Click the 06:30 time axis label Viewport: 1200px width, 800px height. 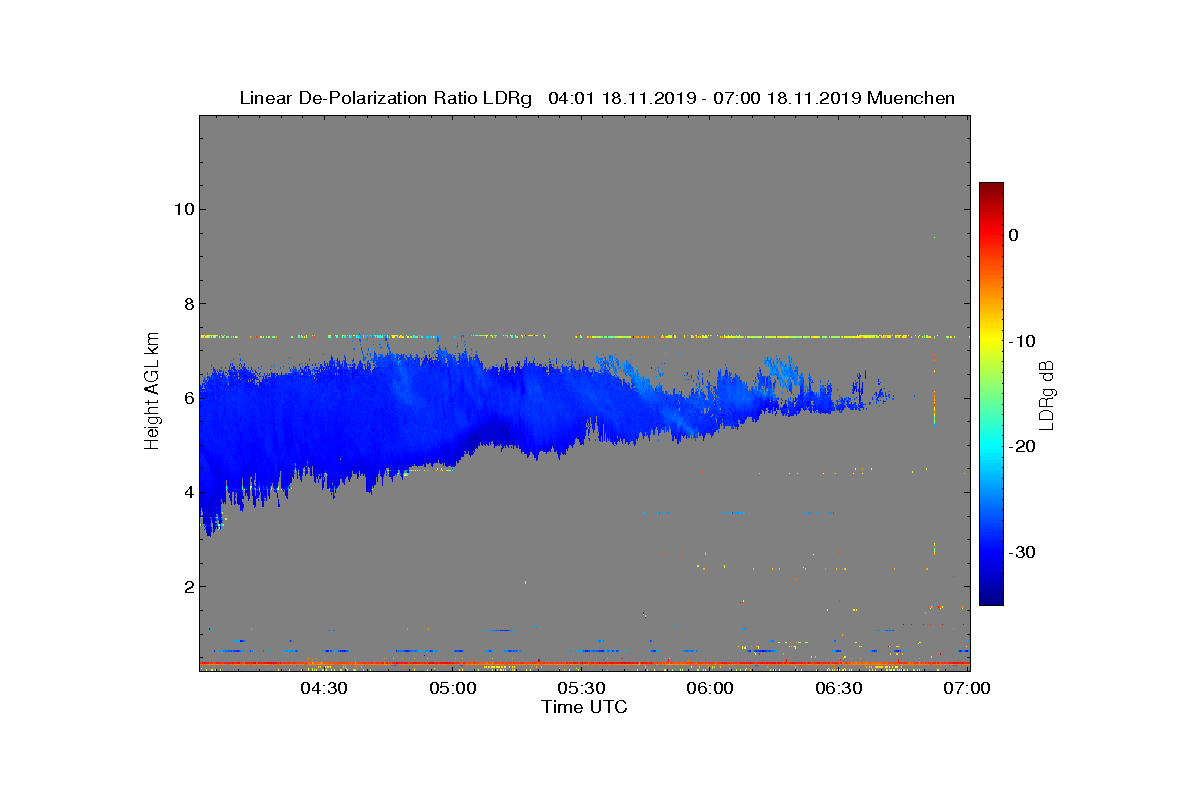point(840,688)
